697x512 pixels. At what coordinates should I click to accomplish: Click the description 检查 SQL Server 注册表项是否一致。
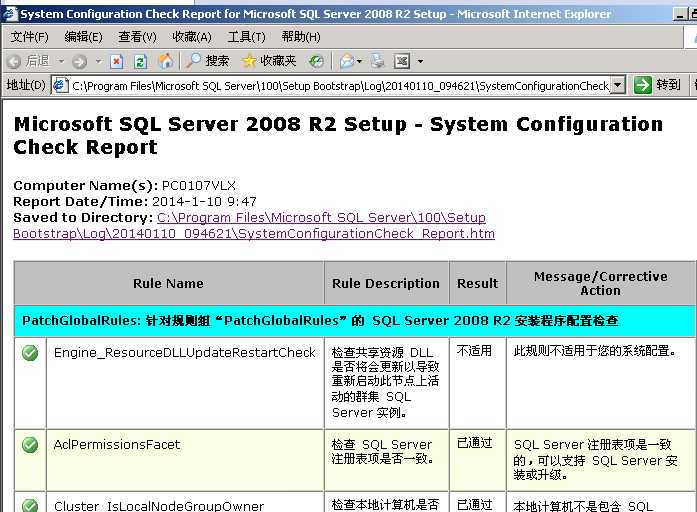pyautogui.click(x=383, y=452)
